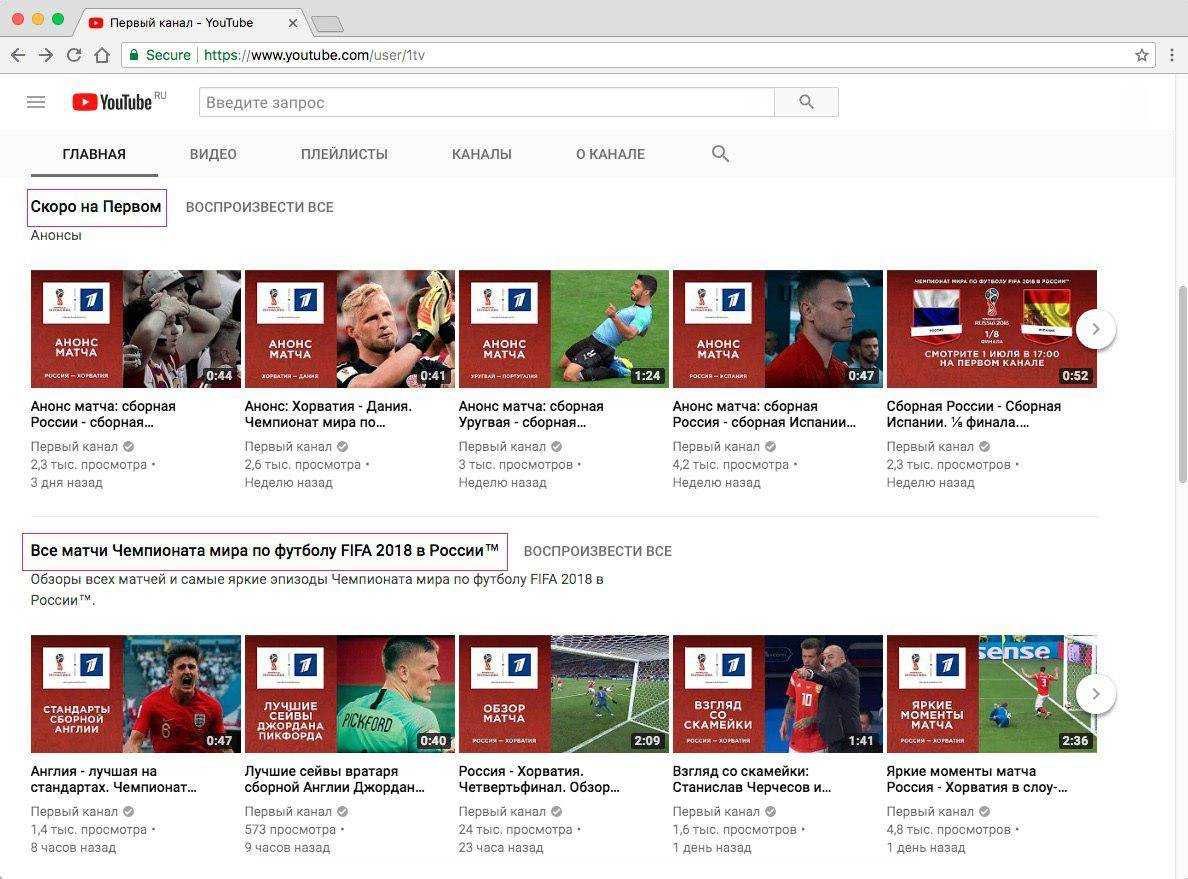Open title Лучшие сейвы вратаря сборной Англии

point(335,780)
